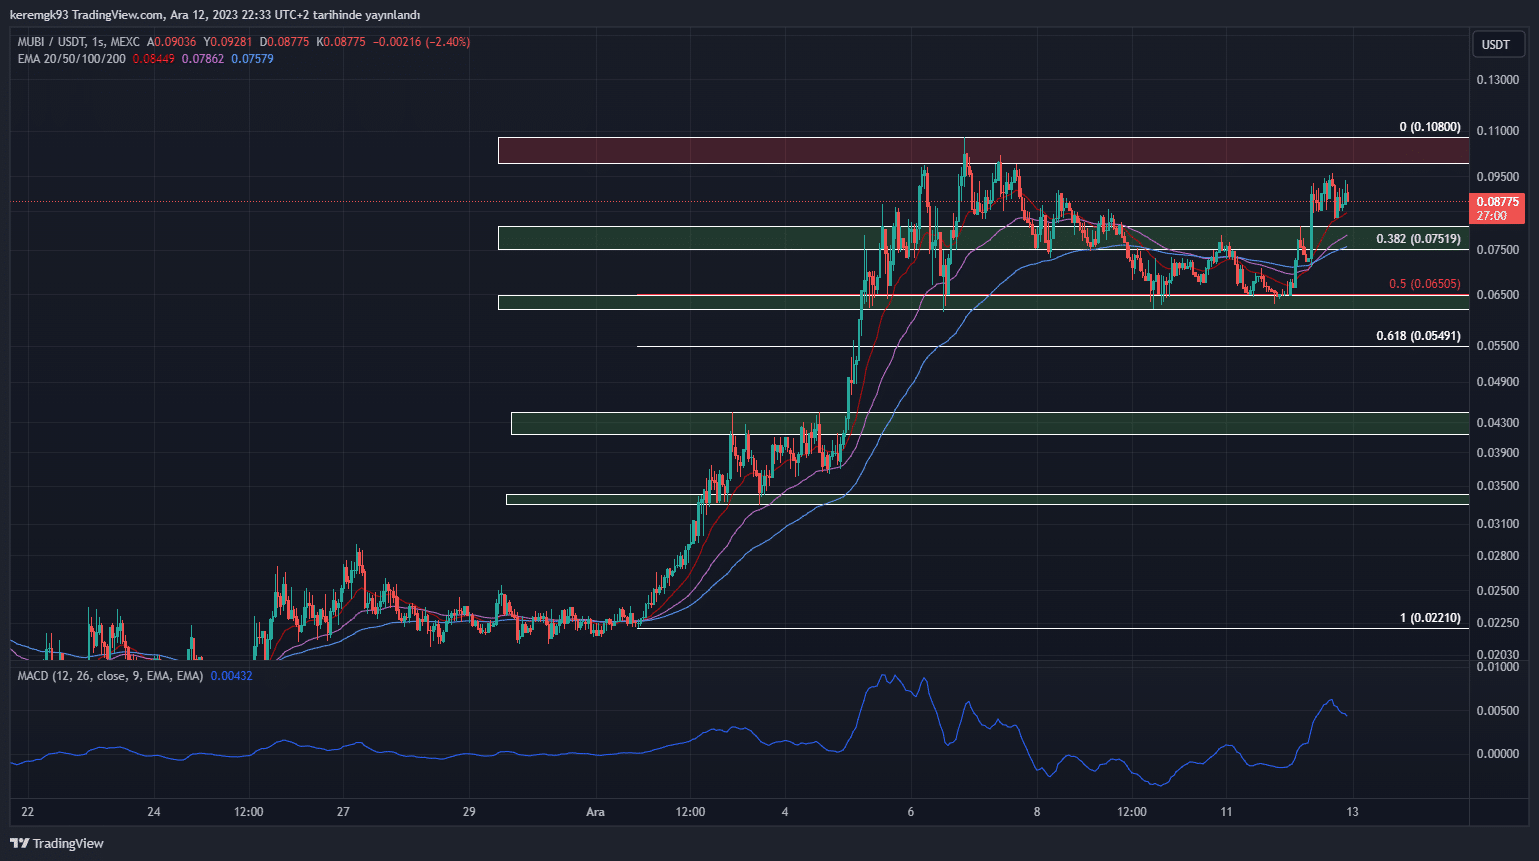Click the Fibonacci 0.618 (0.05491) label
Viewport: 1539px width, 861px height.
pos(1418,336)
